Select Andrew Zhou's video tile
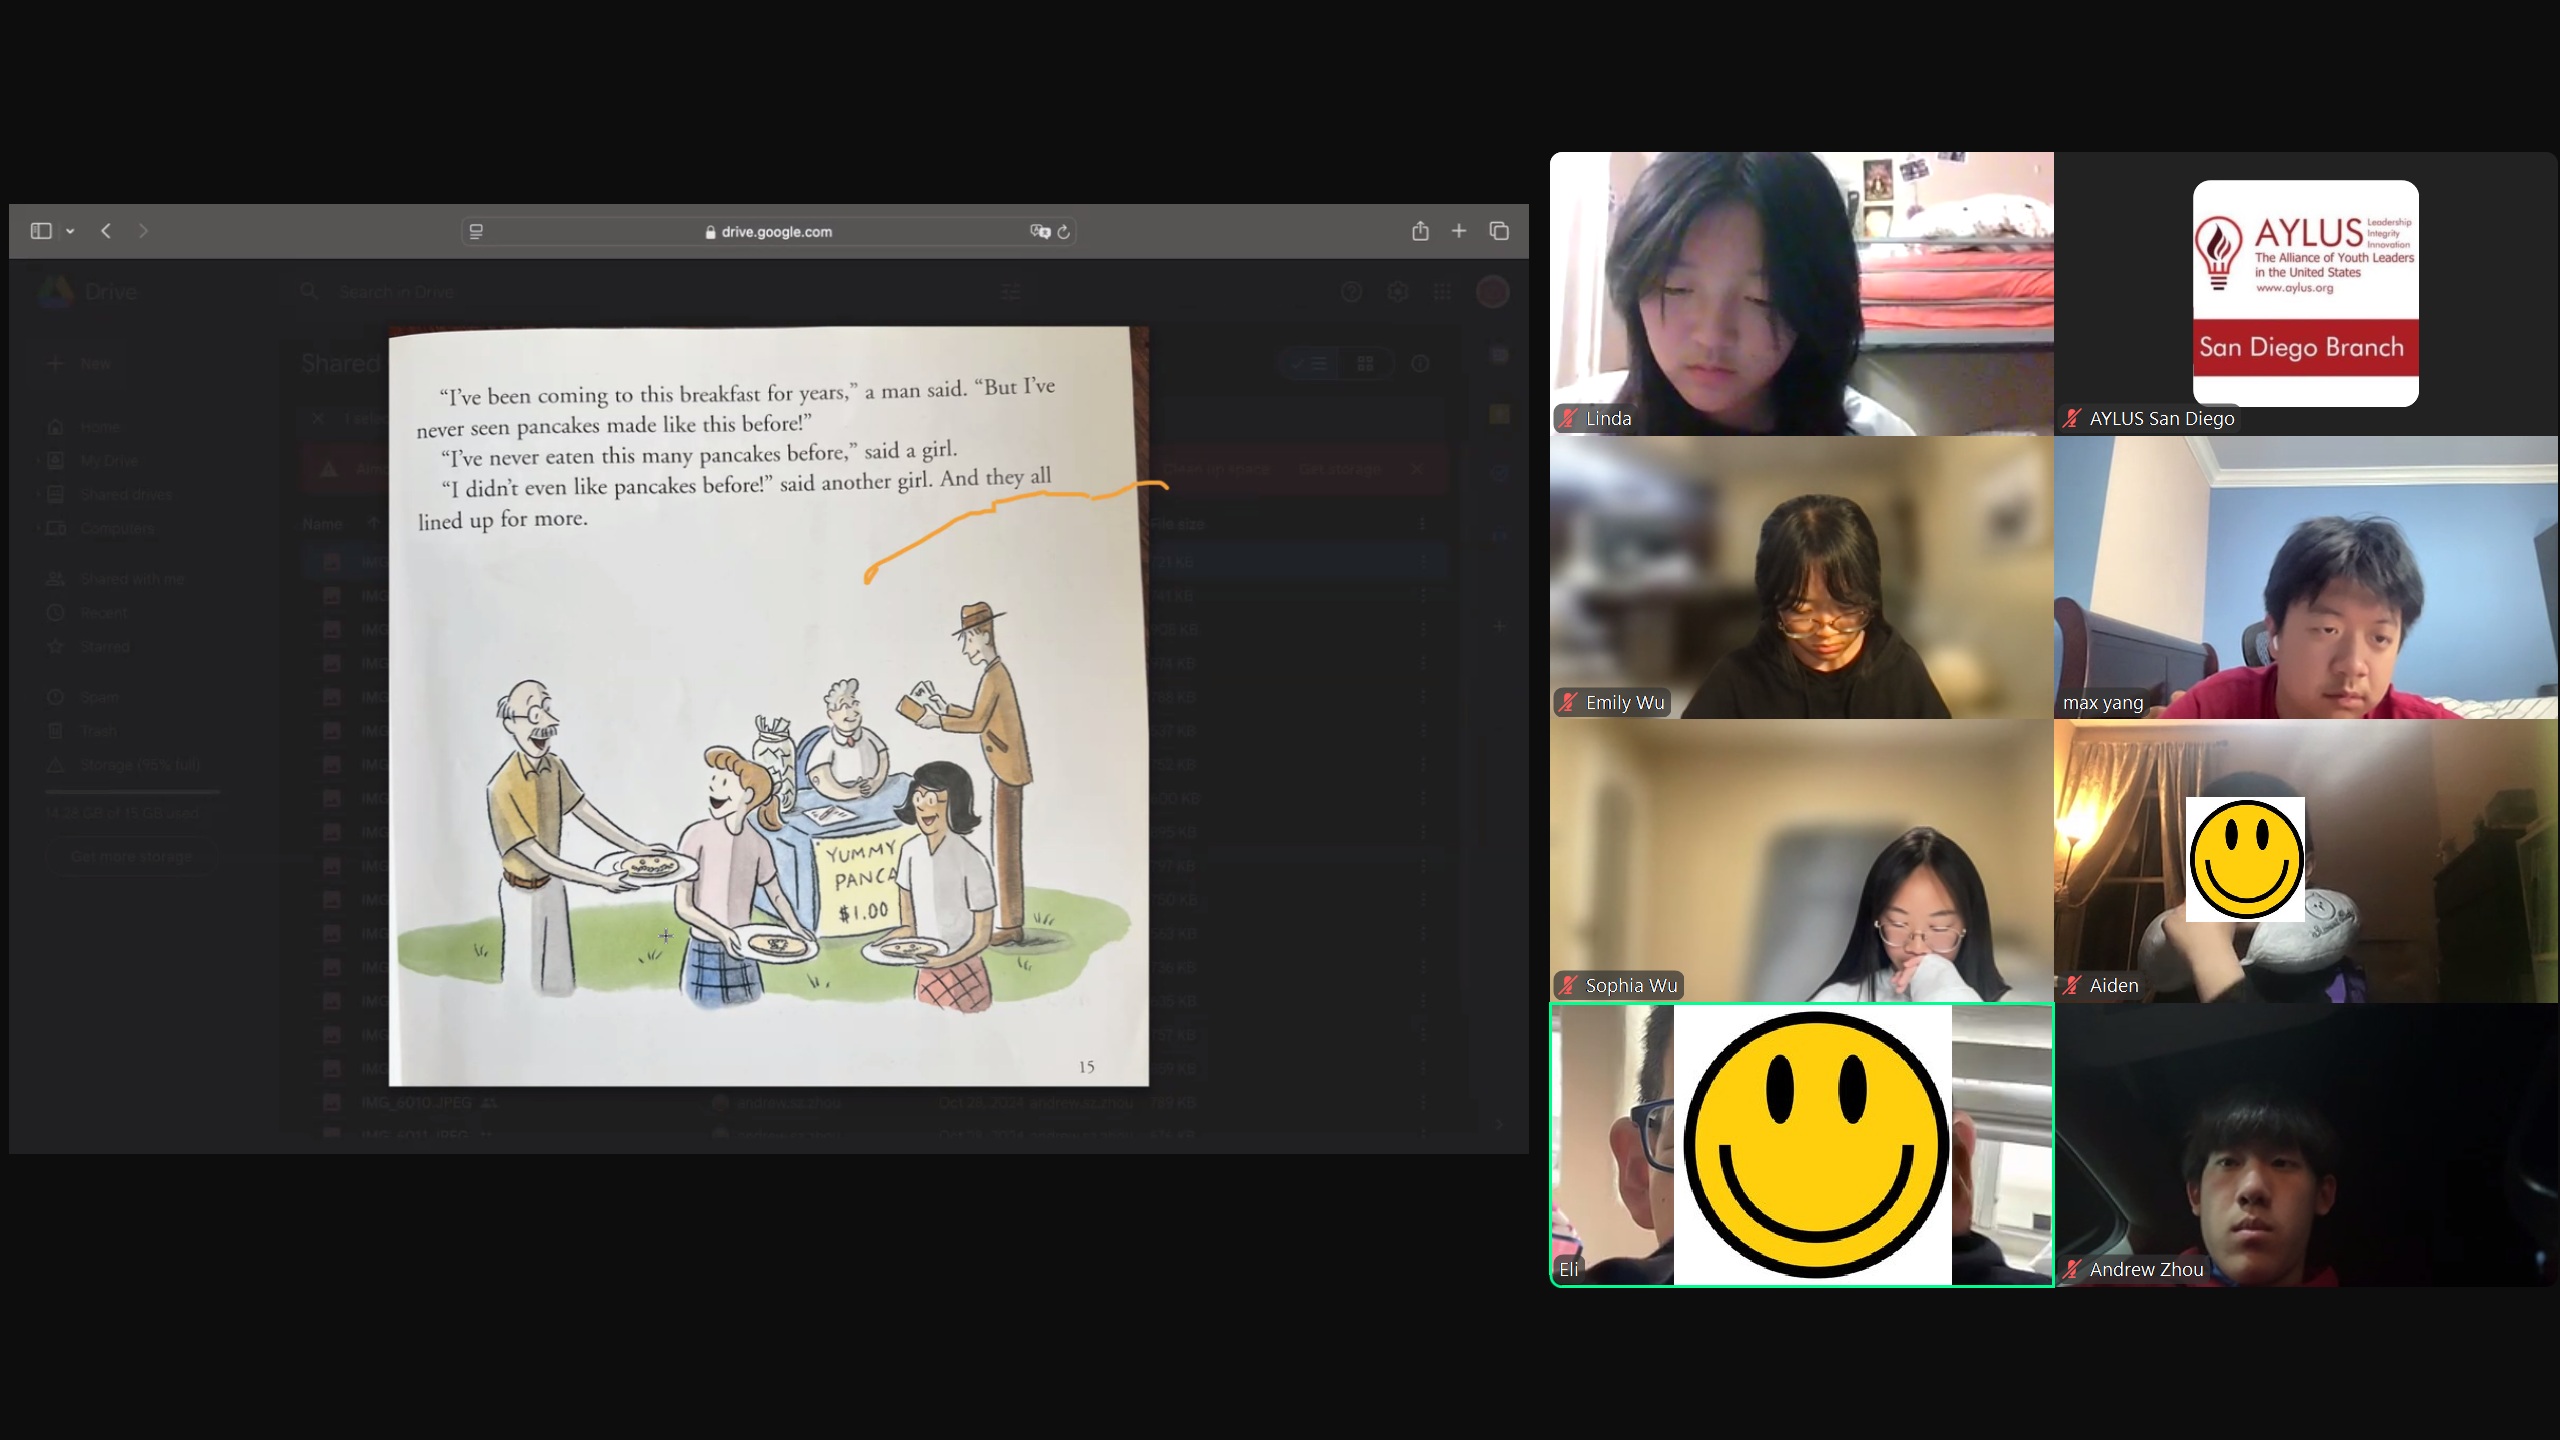The image size is (2560, 1440). click(2306, 1145)
